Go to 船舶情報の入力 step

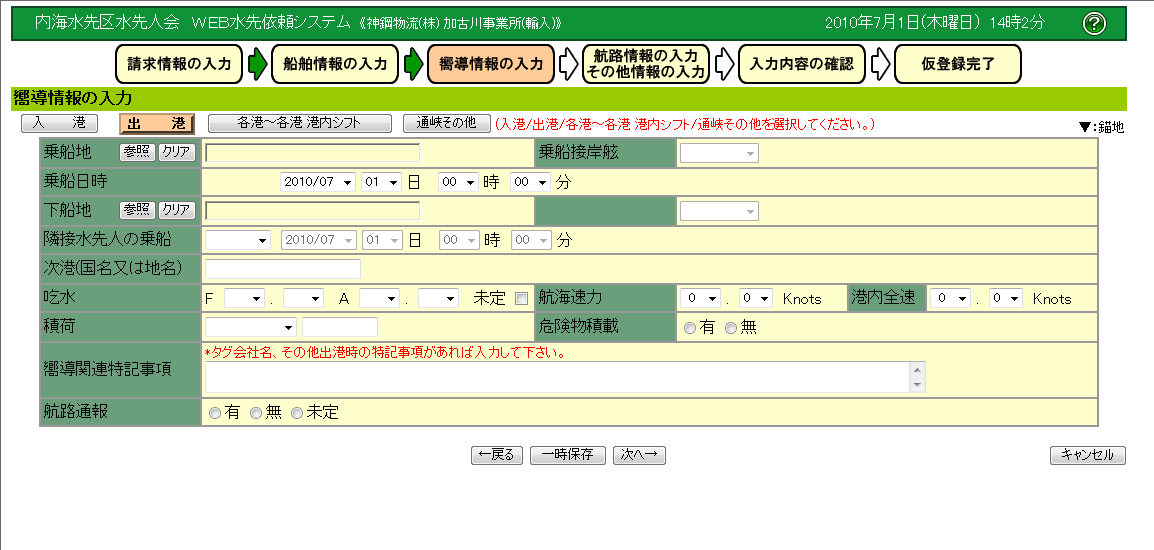click(x=328, y=64)
